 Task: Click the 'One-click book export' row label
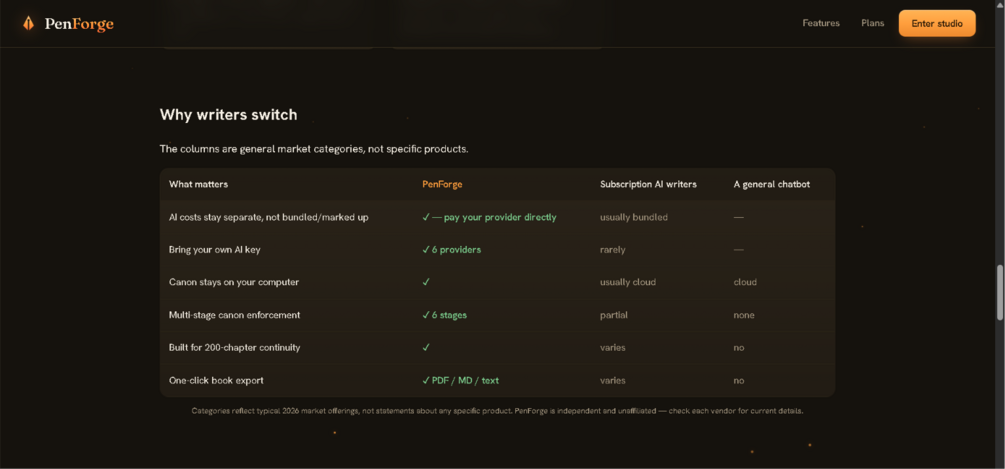tap(216, 380)
